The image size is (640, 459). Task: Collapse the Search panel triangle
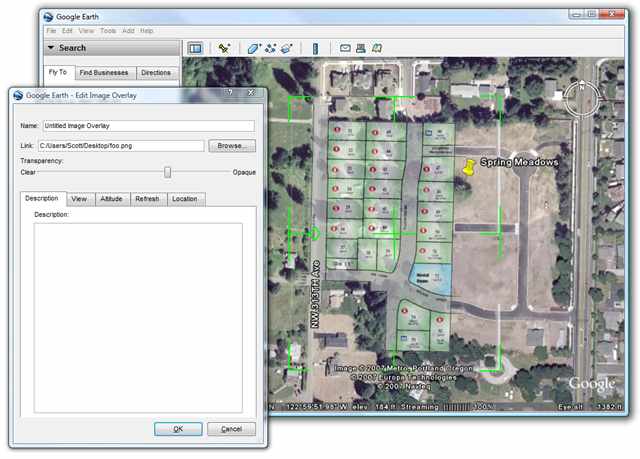(51, 48)
